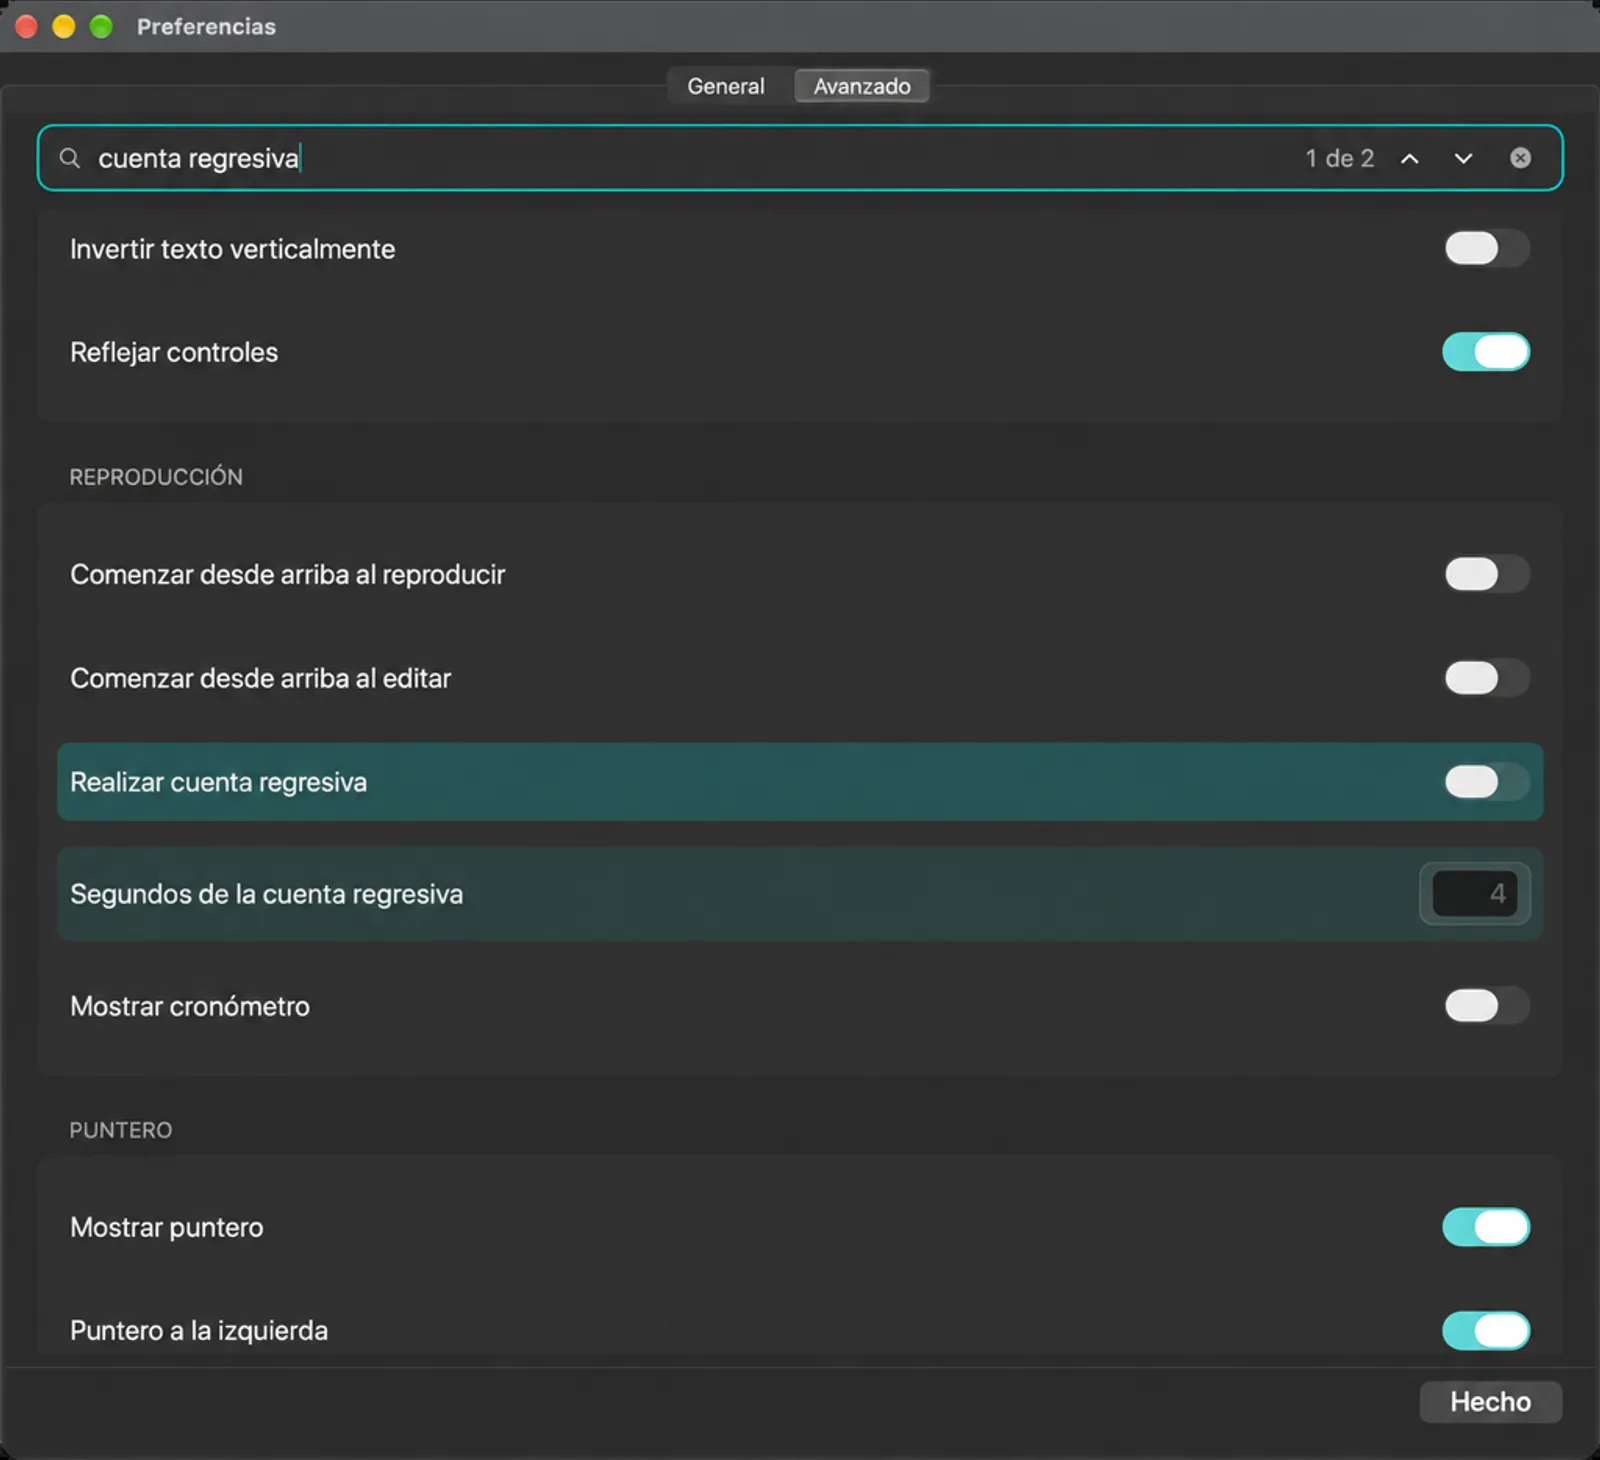Click the REPRODUCCIÓN section header
1600x1460 pixels.
(x=156, y=477)
